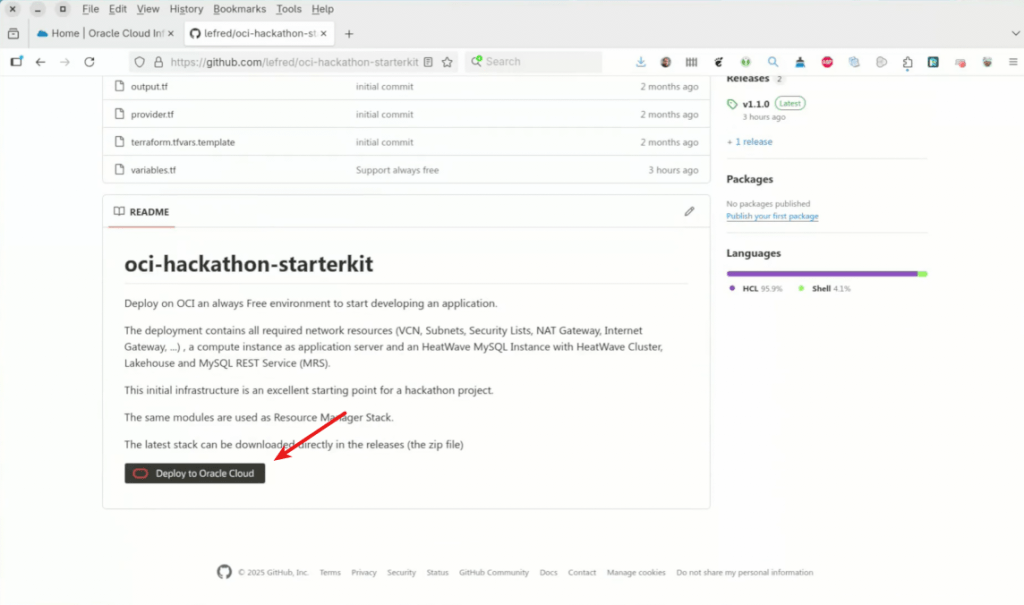Open the provider.tf file
The width and height of the screenshot is (1024, 605).
[152, 114]
